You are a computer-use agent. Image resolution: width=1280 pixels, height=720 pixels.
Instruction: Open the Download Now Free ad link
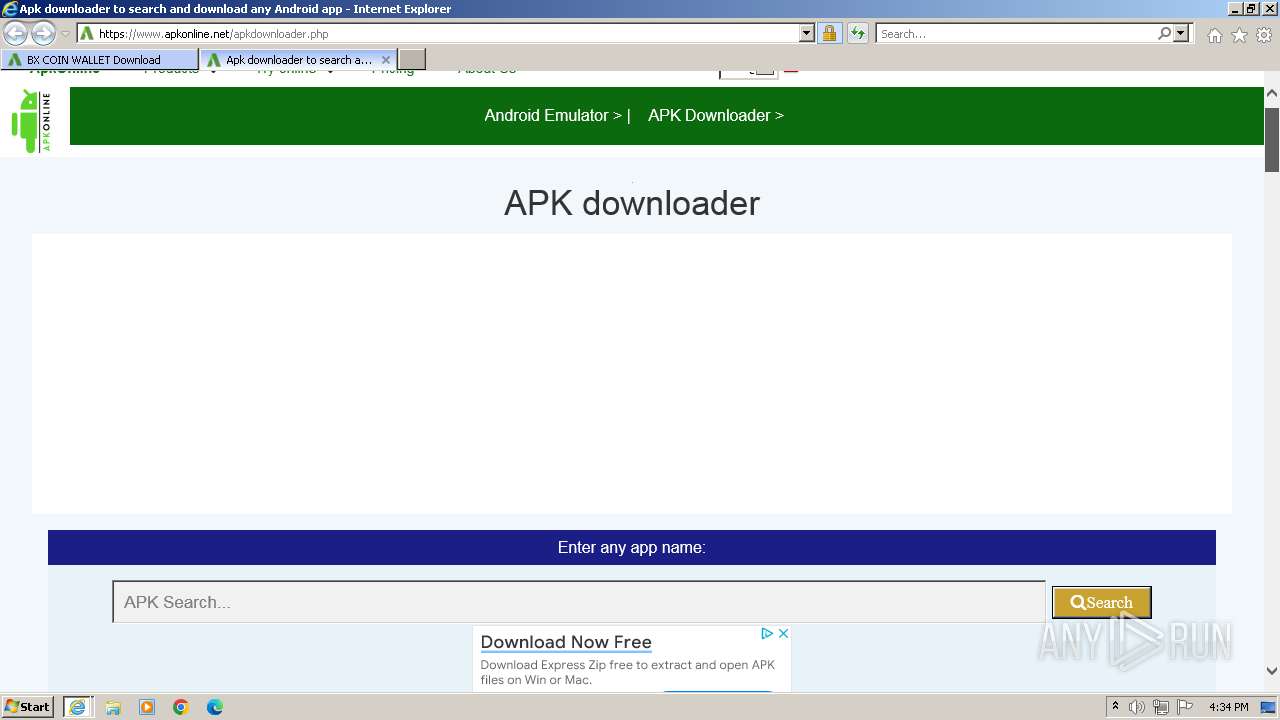point(566,642)
